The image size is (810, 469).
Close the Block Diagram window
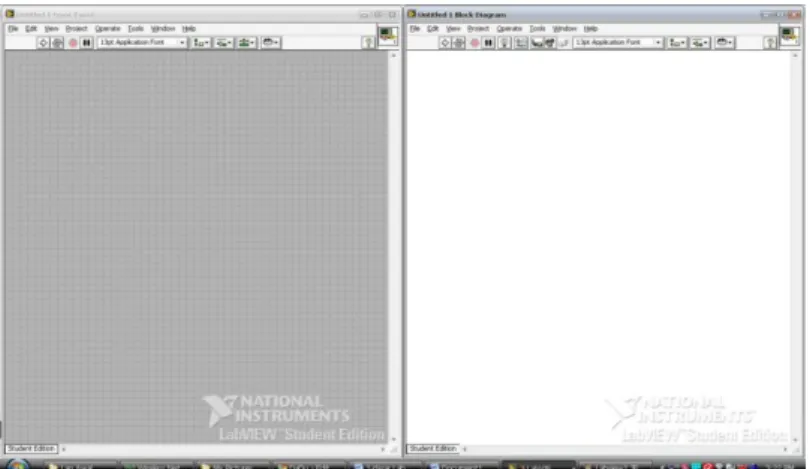(x=795, y=14)
